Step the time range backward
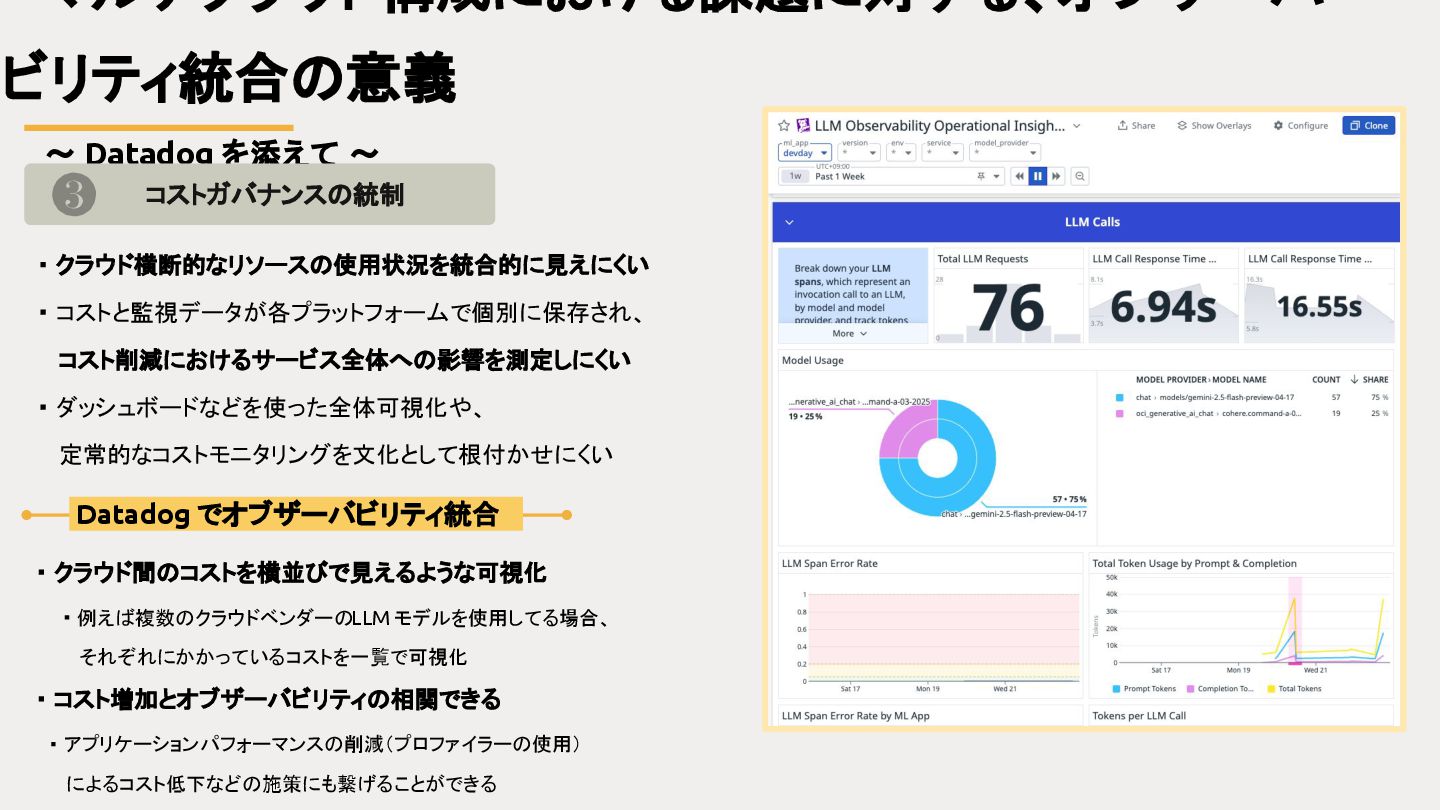Image resolution: width=1440 pixels, height=810 pixels. (x=1019, y=176)
